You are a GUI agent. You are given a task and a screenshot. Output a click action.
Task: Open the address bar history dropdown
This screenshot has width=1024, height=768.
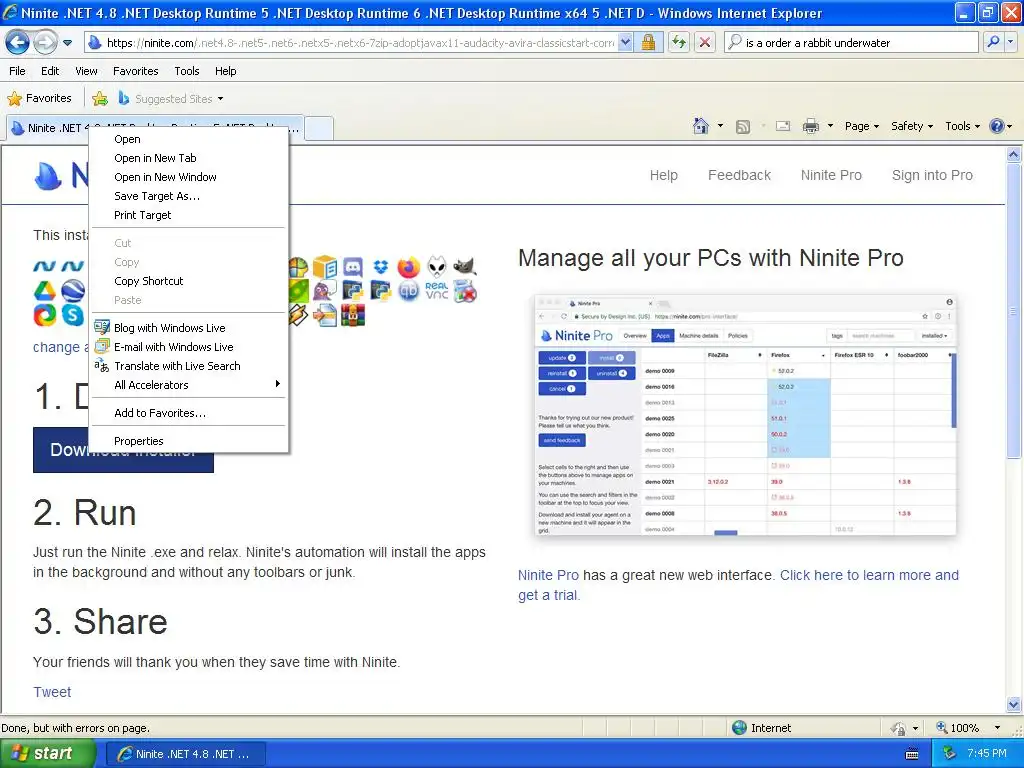626,42
